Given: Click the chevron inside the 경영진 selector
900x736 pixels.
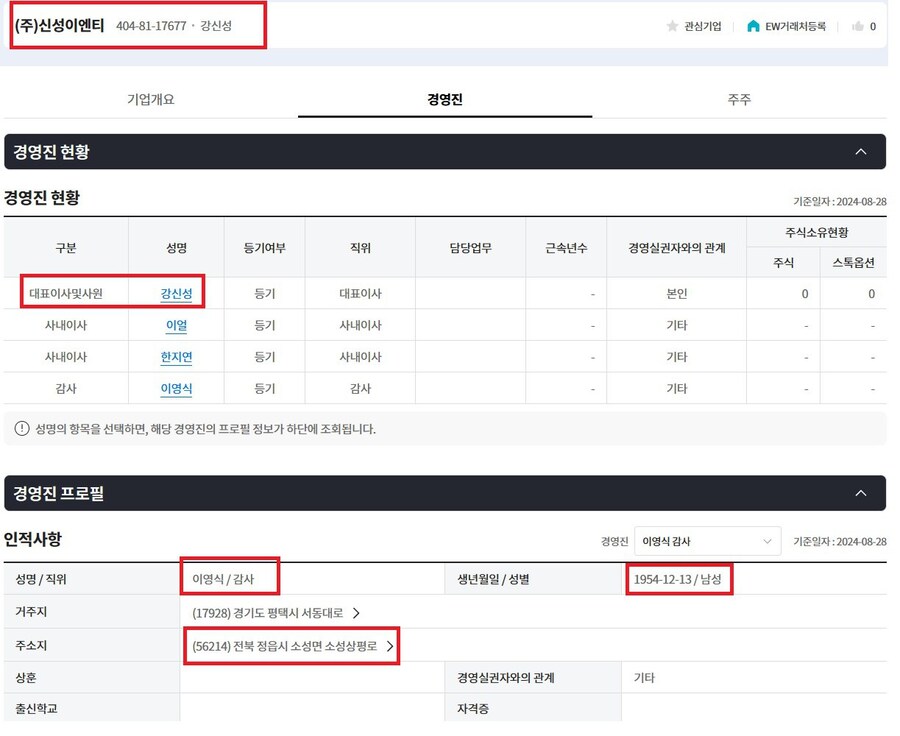Looking at the screenshot, I should point(770,540).
